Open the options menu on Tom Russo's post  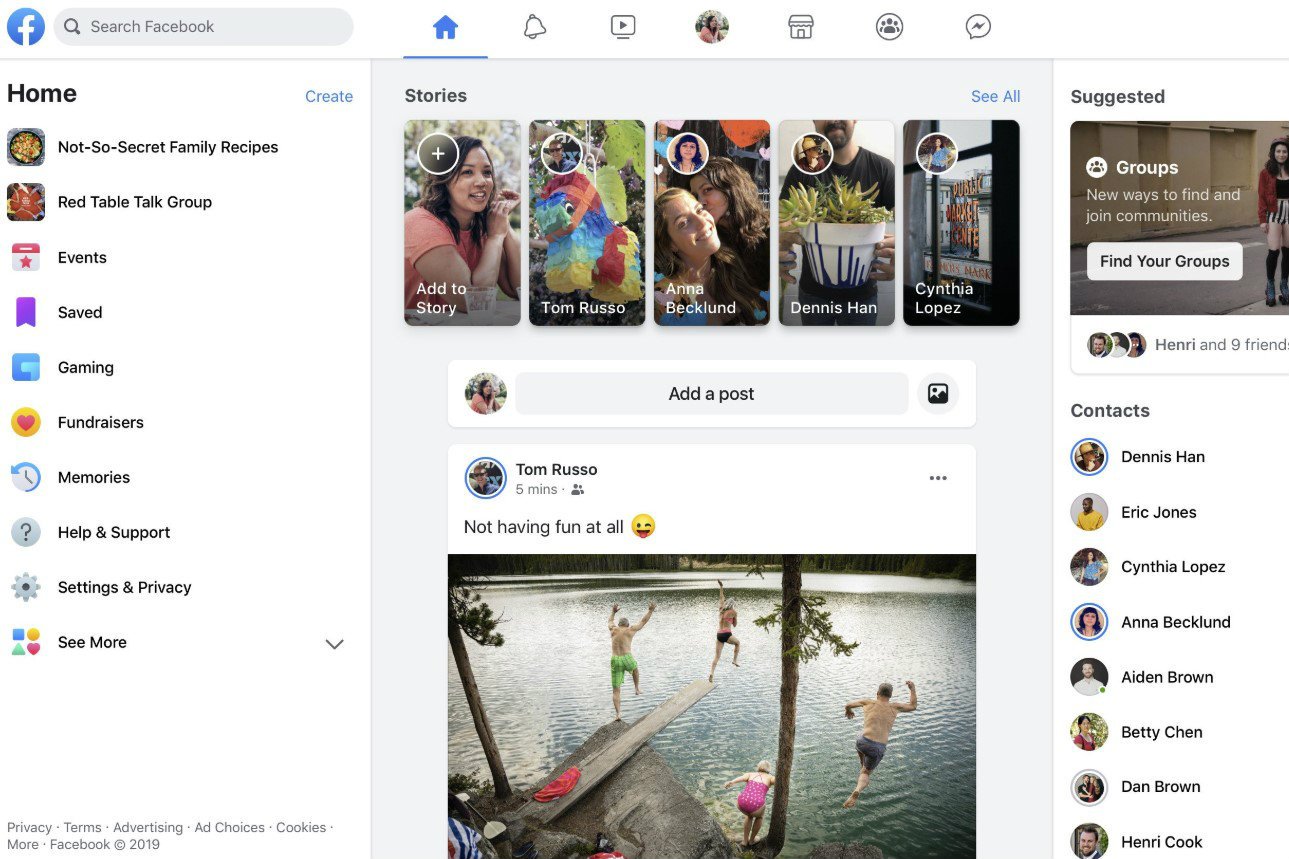pos(938,478)
